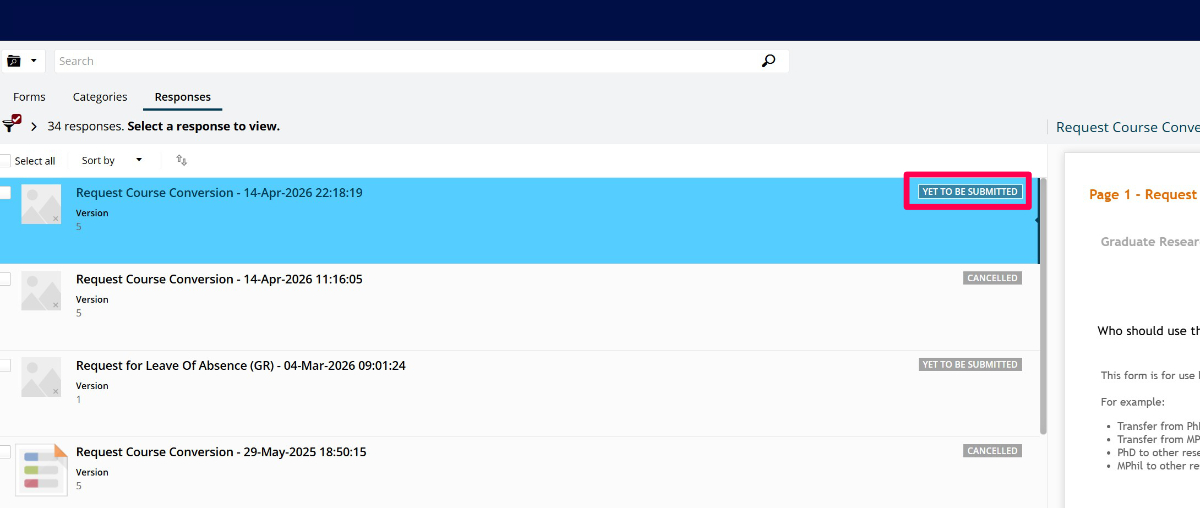Select the Responses tab

click(x=182, y=97)
